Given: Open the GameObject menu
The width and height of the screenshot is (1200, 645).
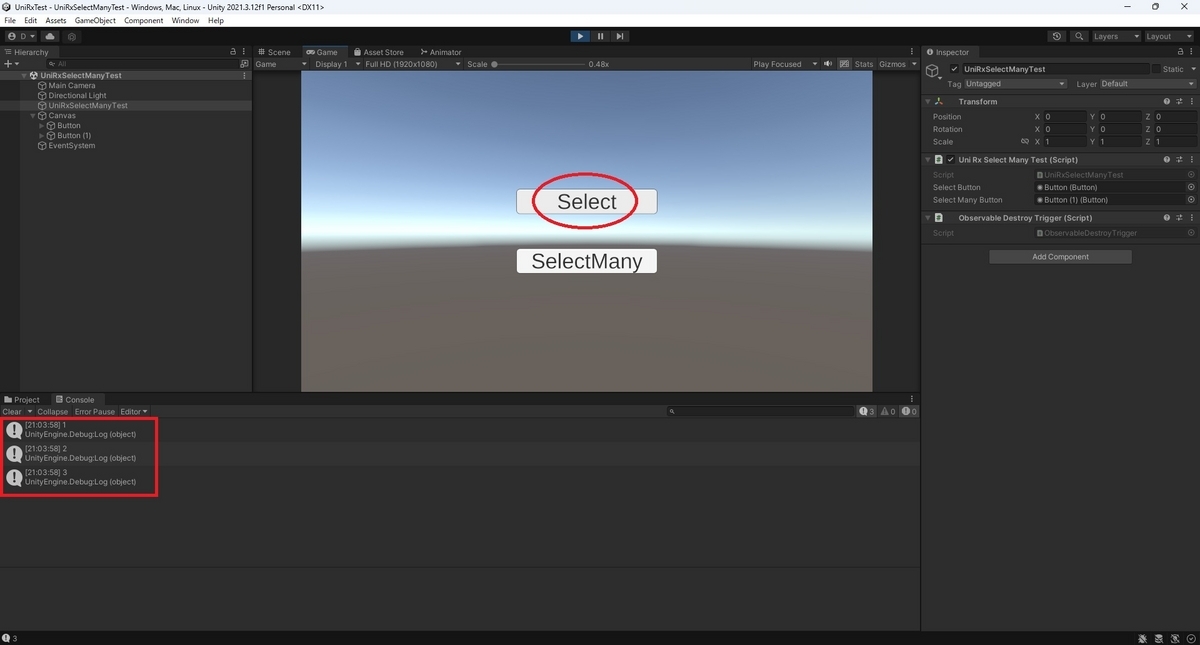Looking at the screenshot, I should (x=95, y=20).
